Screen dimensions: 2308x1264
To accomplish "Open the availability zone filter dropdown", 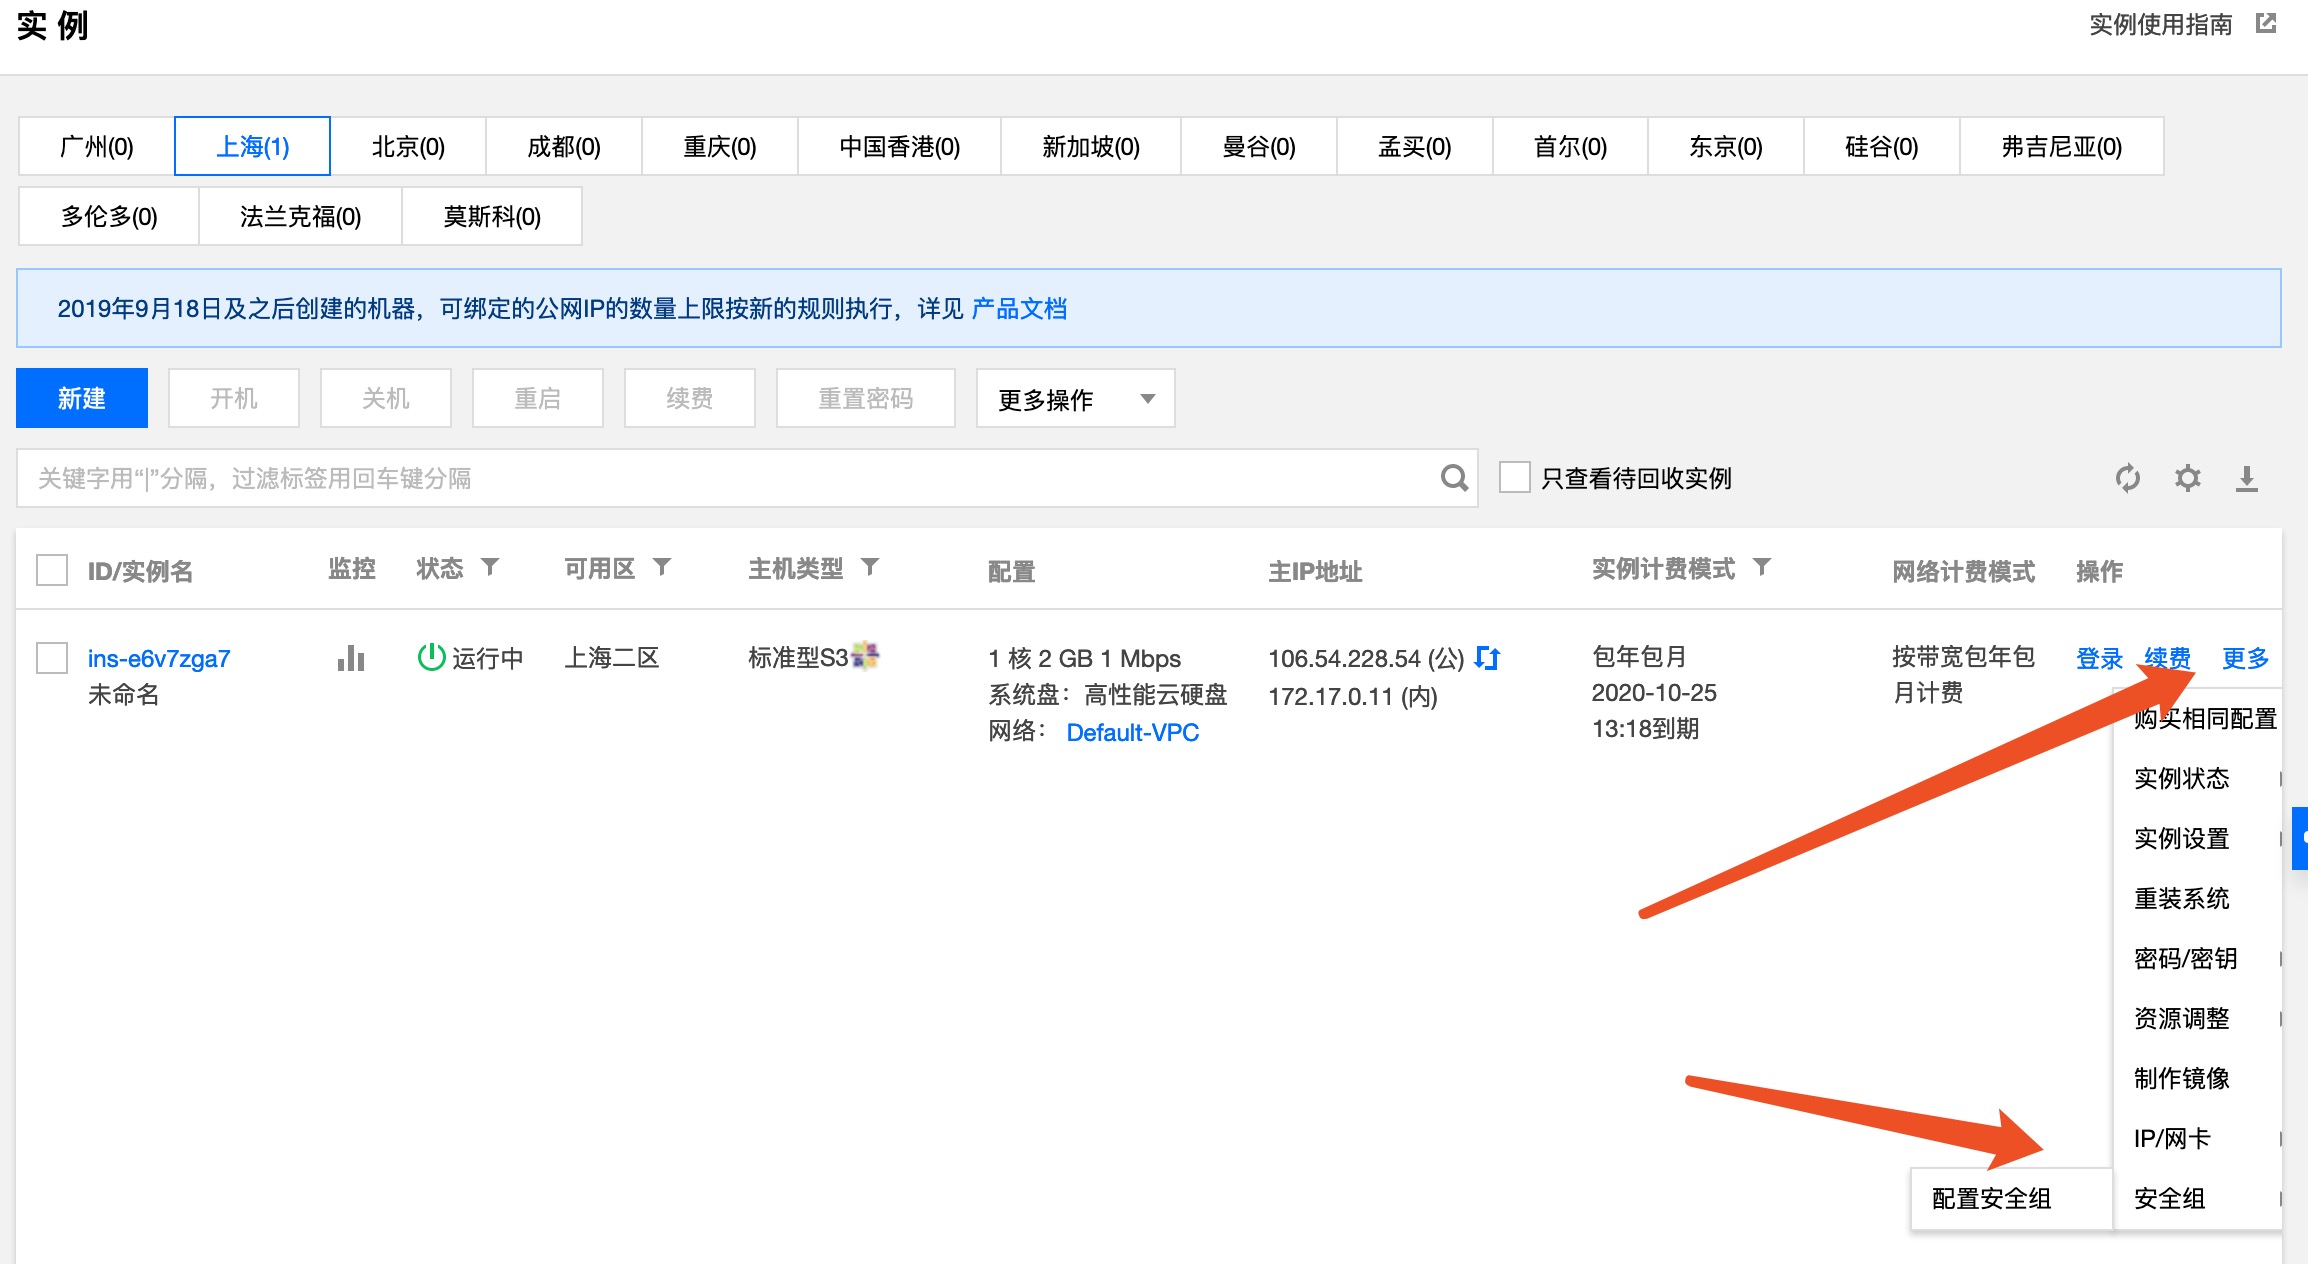I will click(x=662, y=568).
